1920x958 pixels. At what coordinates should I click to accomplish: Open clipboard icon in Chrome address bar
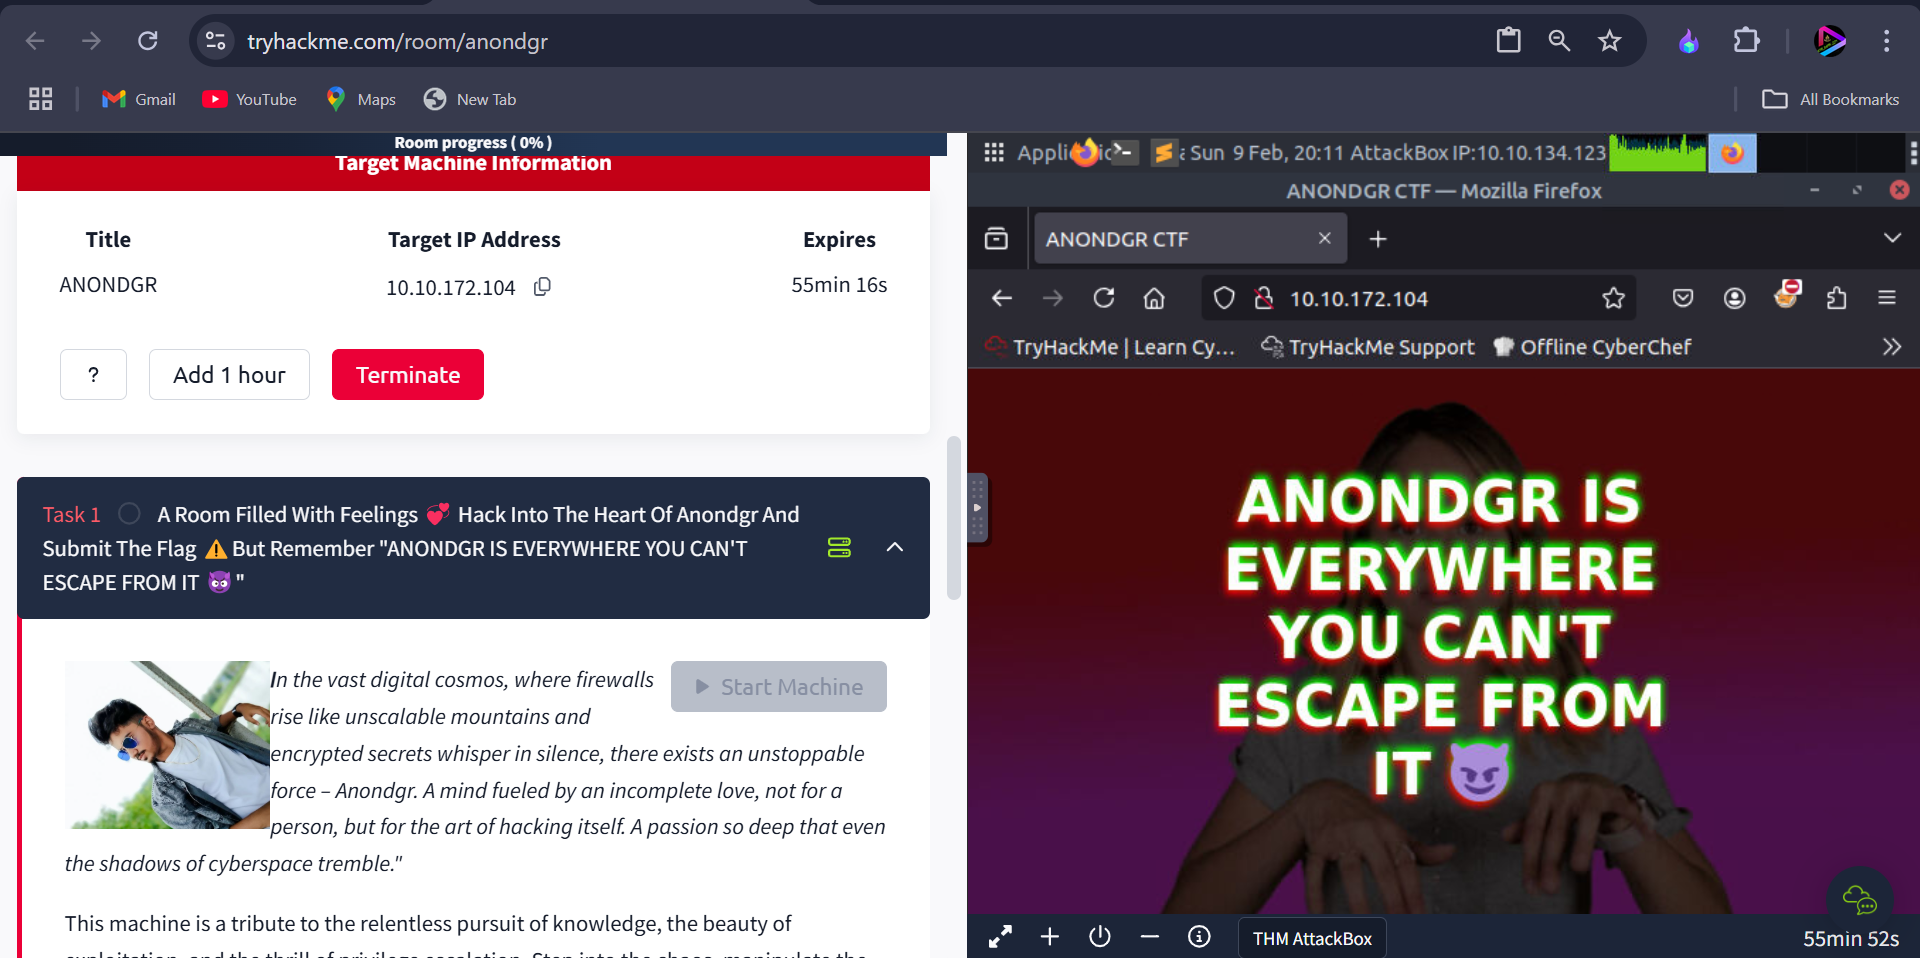tap(1508, 41)
